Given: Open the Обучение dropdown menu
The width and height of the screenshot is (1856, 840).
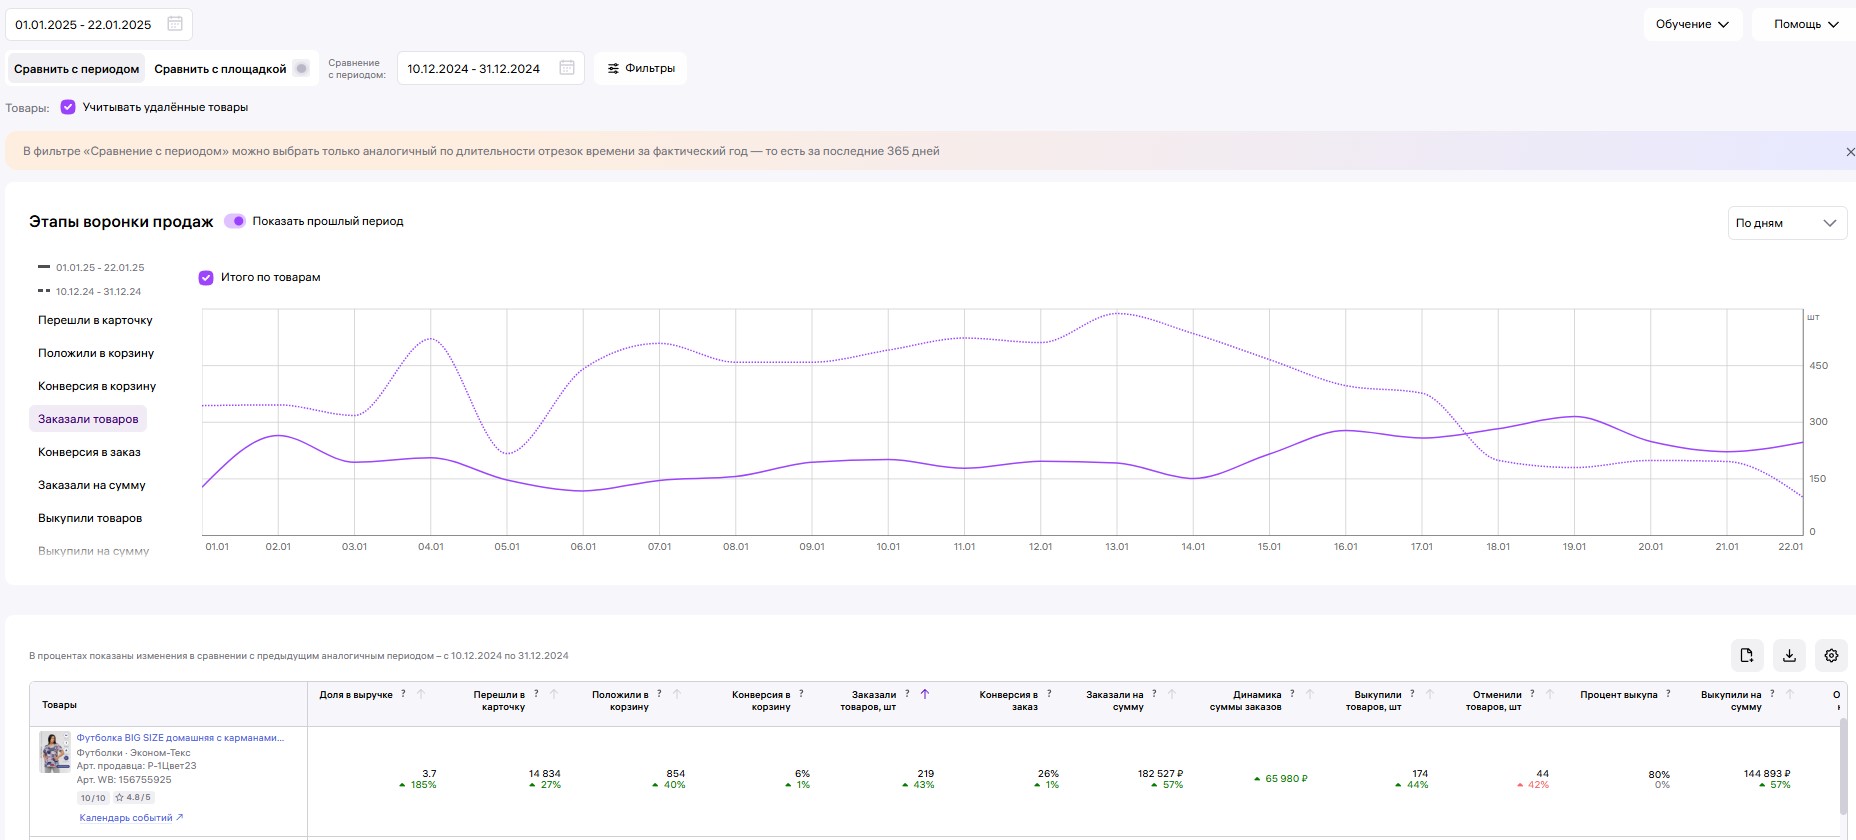Looking at the screenshot, I should [x=1692, y=24].
